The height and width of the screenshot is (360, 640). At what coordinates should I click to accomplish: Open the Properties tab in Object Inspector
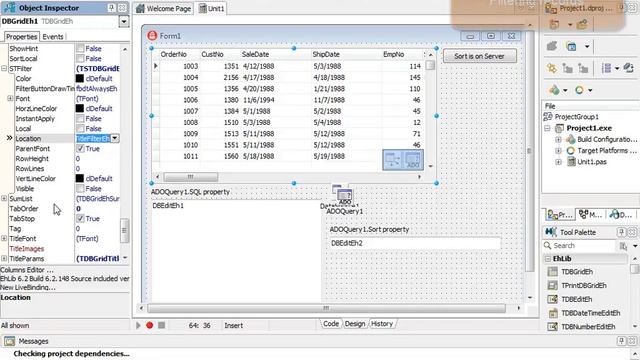pos(22,37)
